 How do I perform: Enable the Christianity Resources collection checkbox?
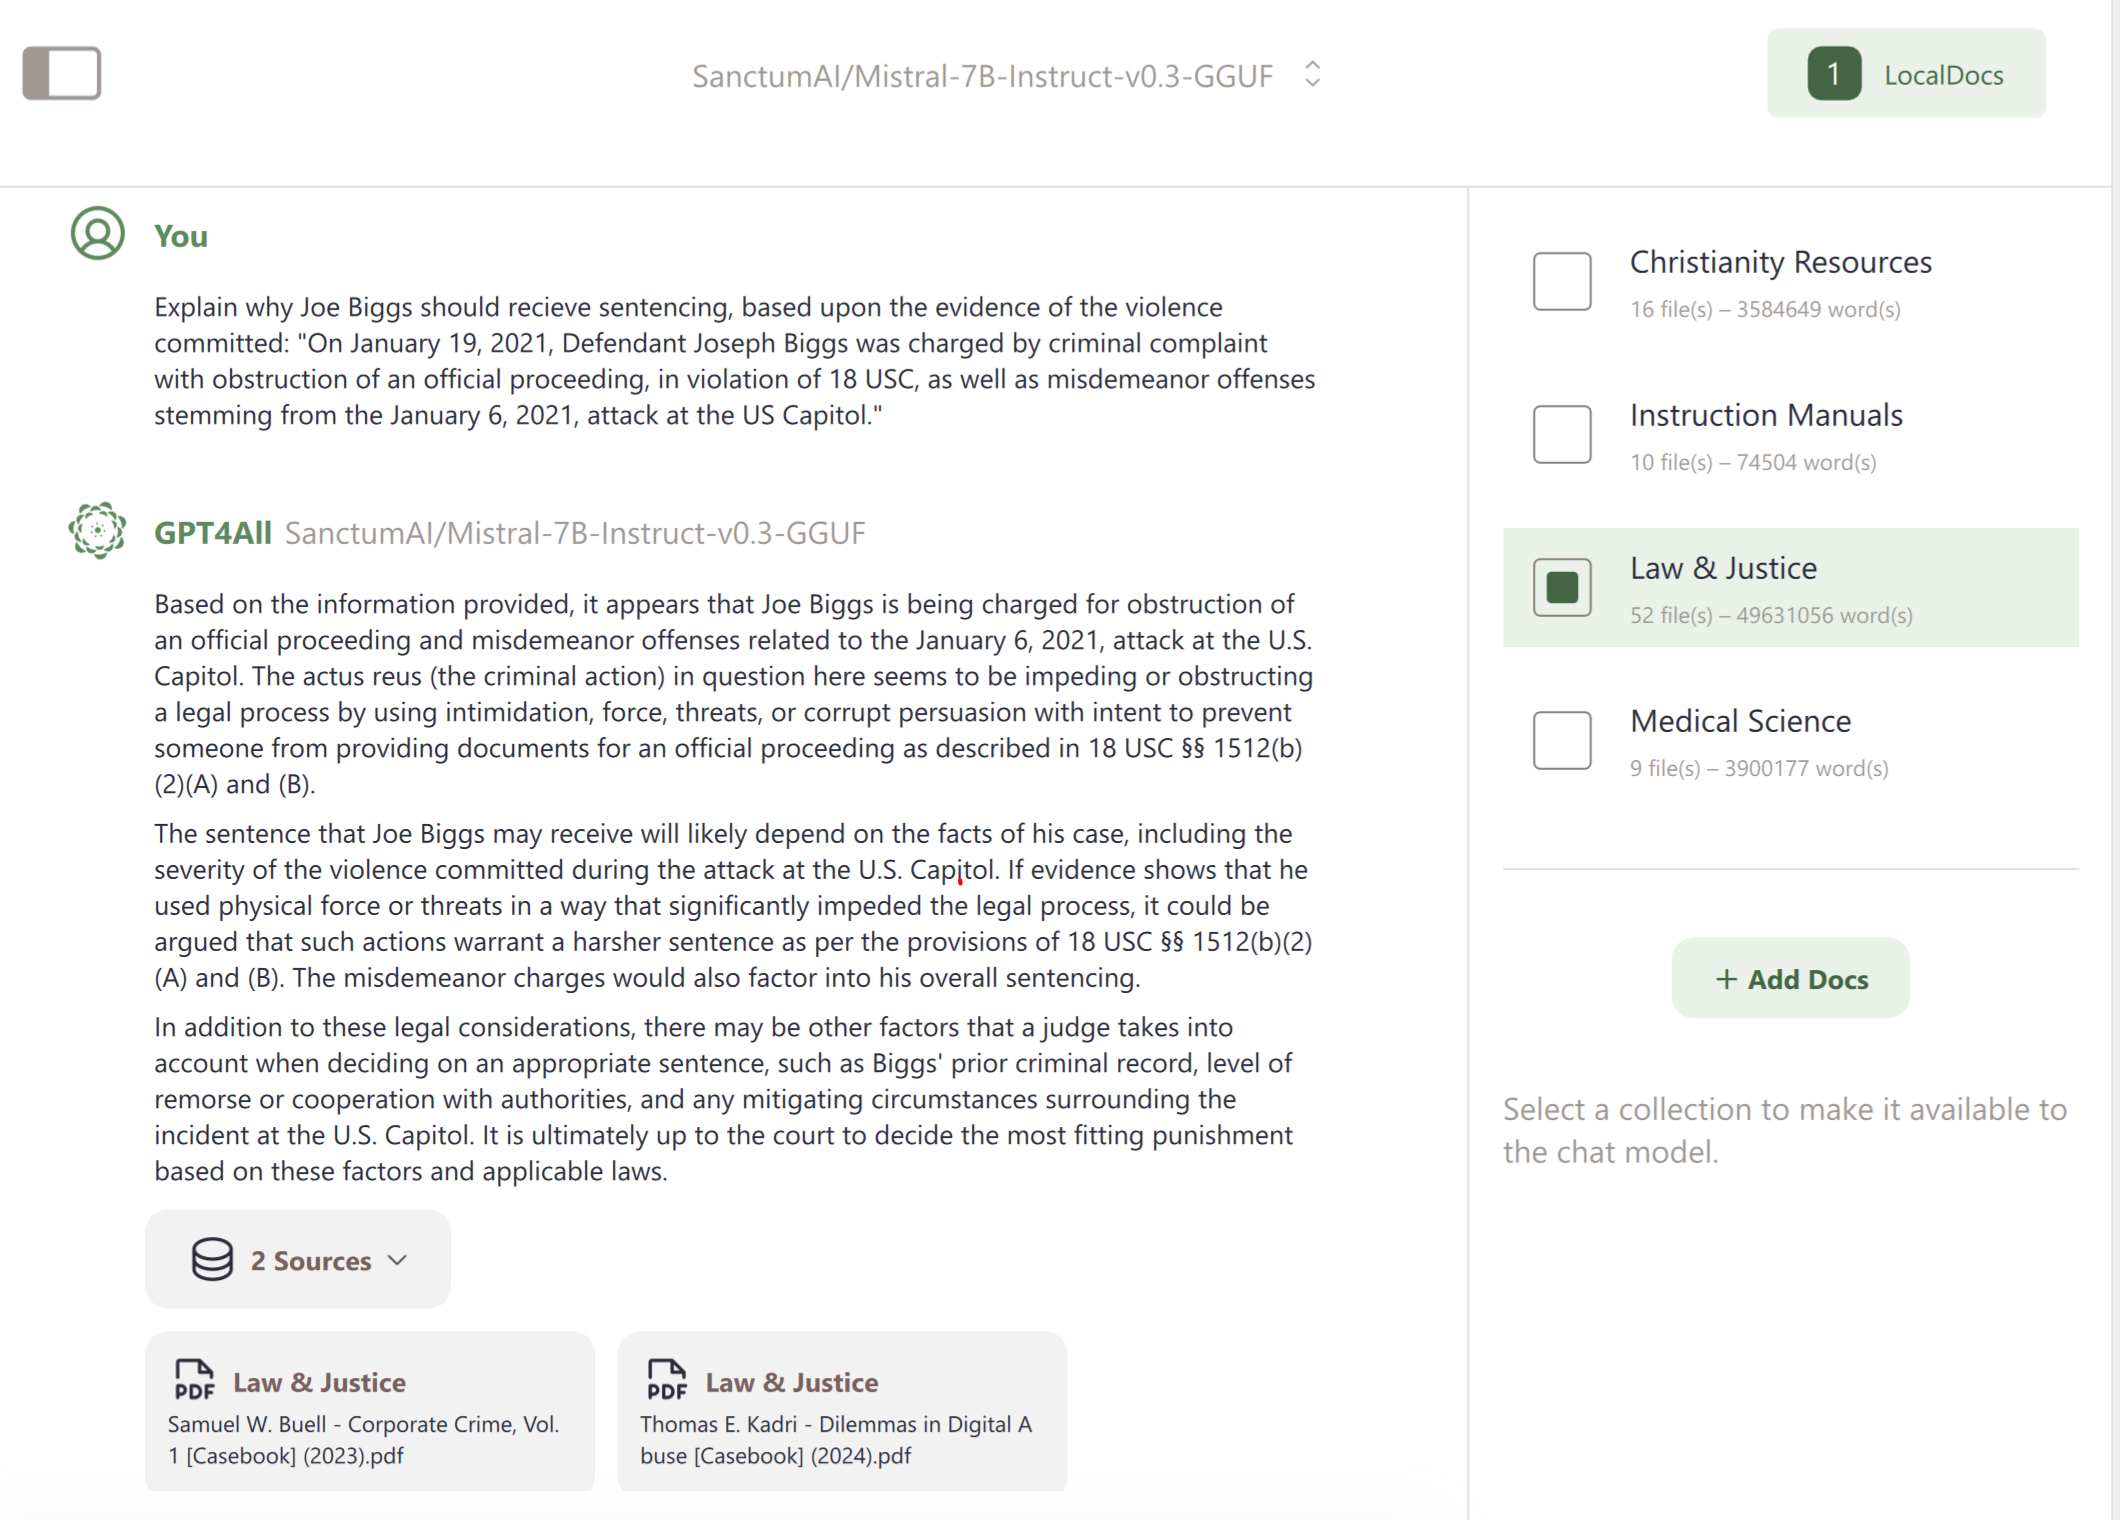pyautogui.click(x=1562, y=281)
